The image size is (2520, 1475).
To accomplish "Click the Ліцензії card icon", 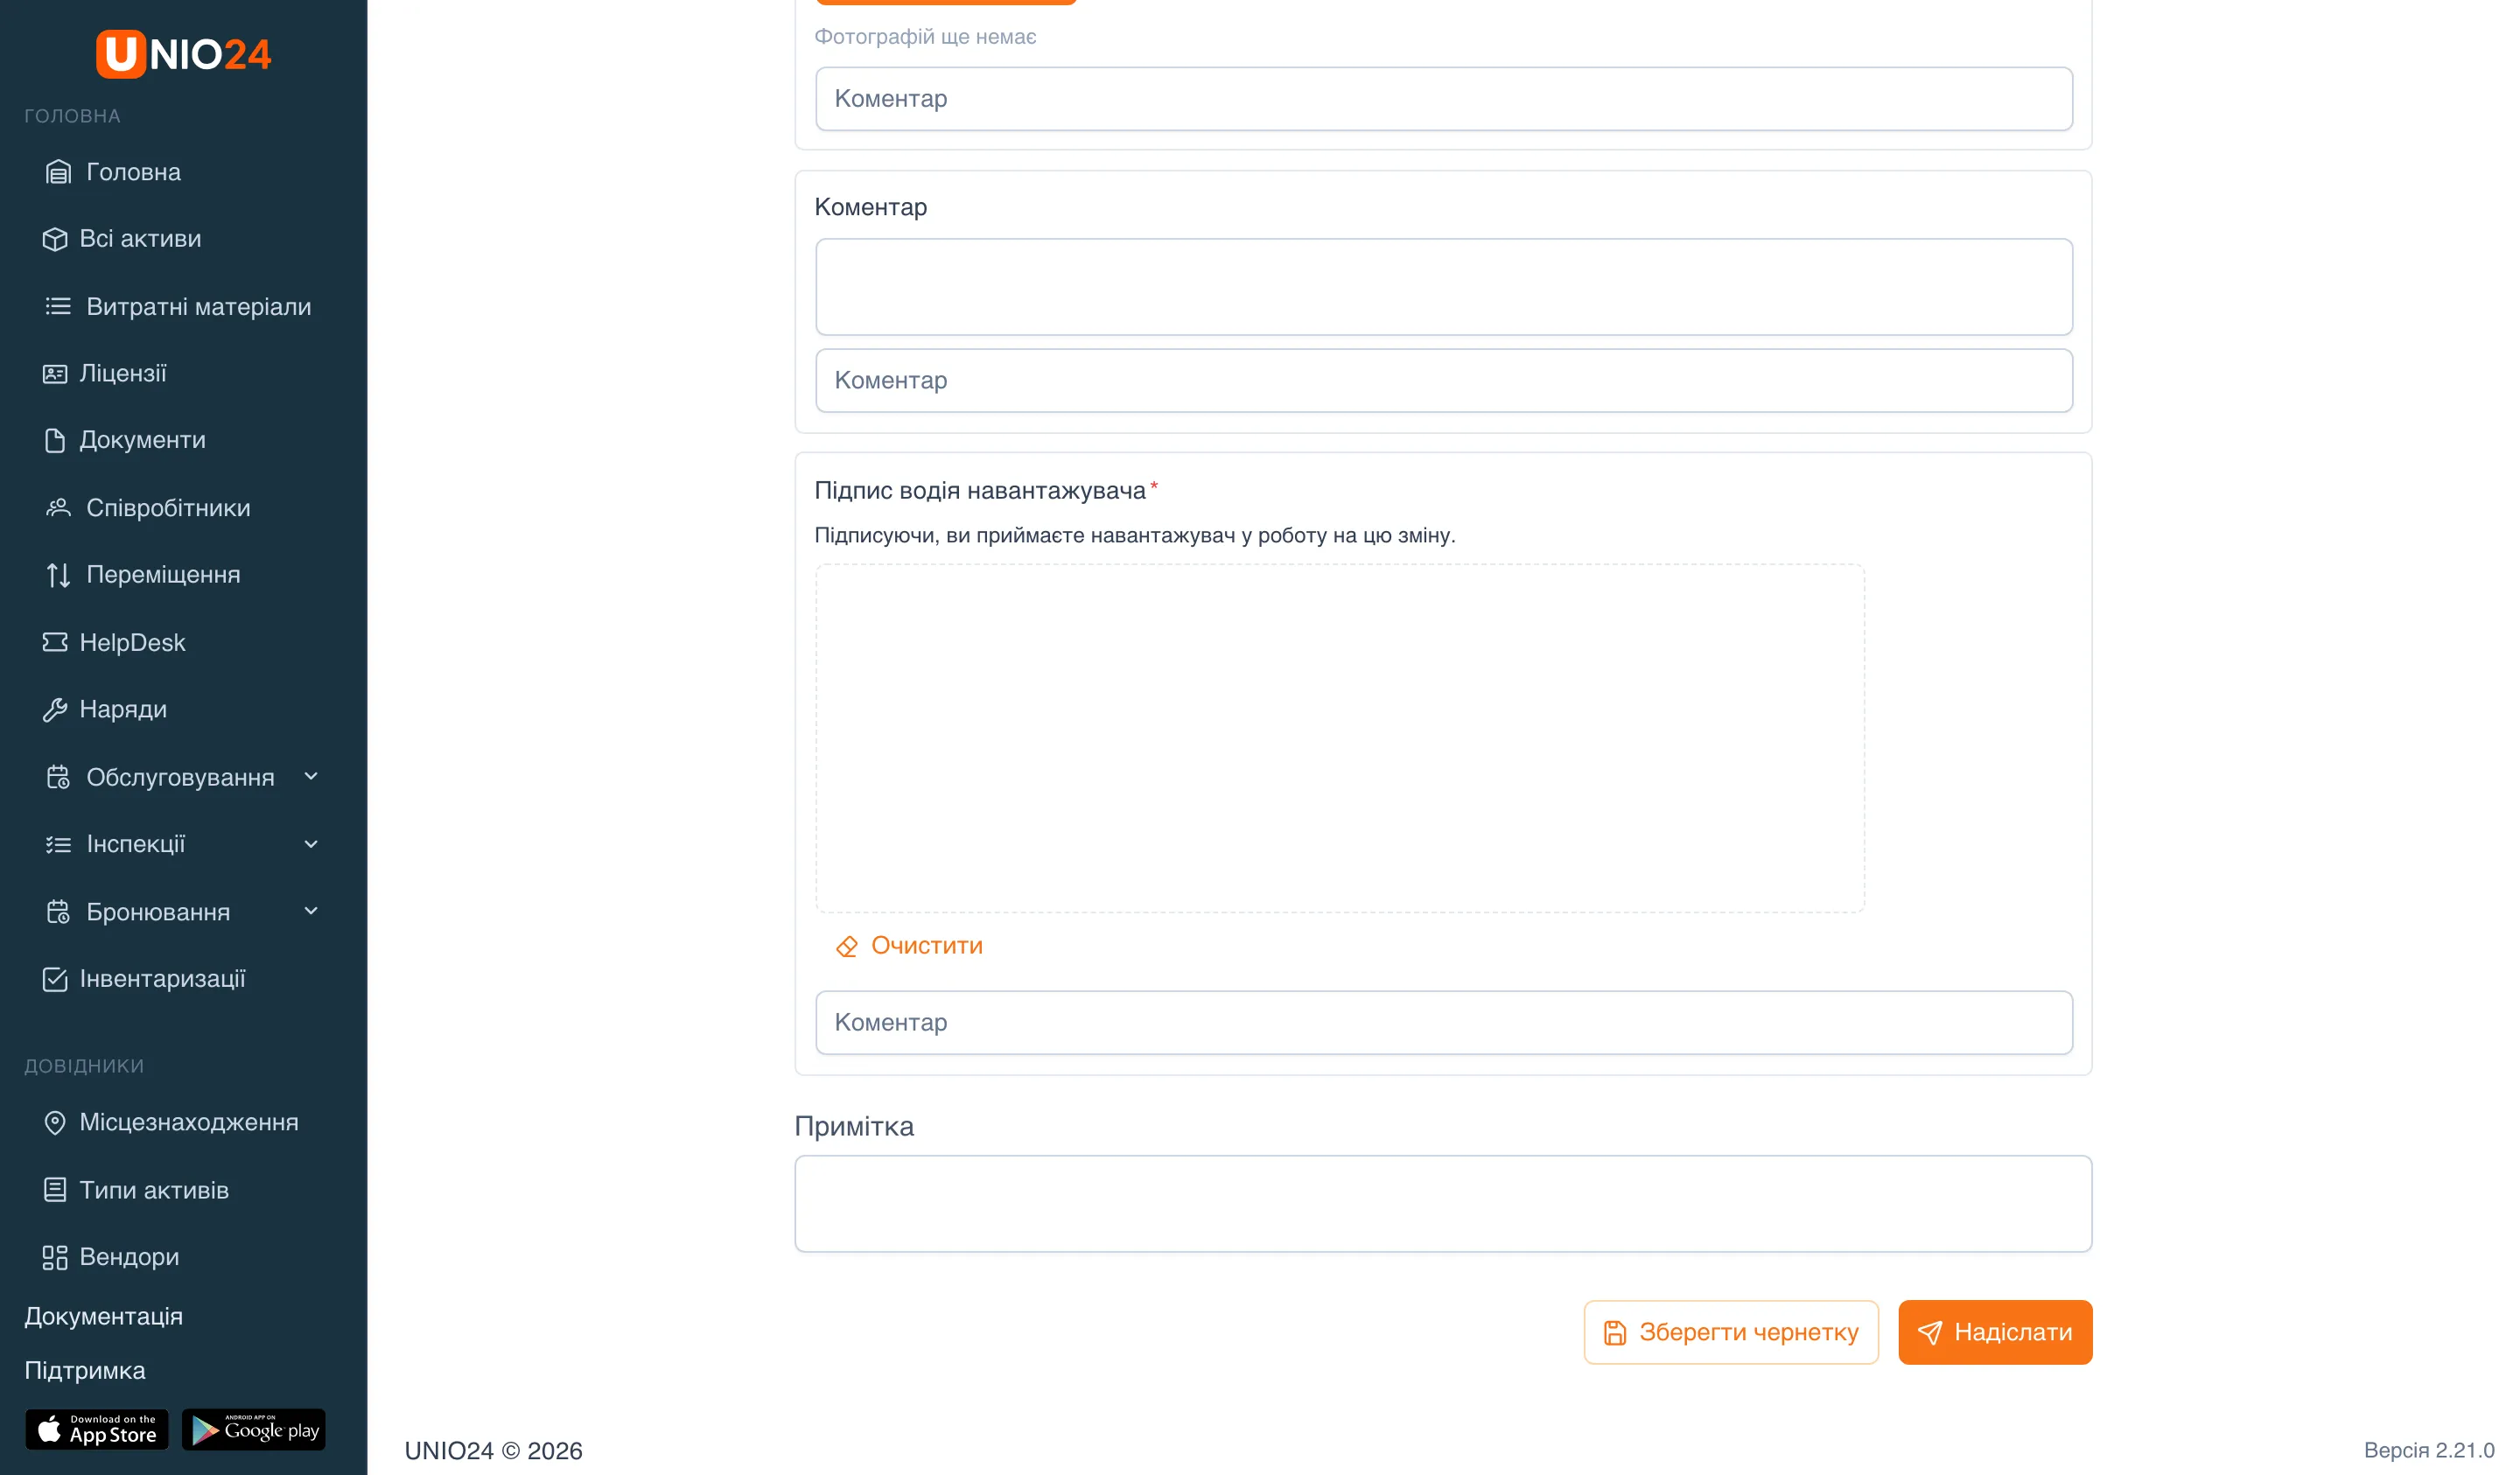I will coord(55,374).
